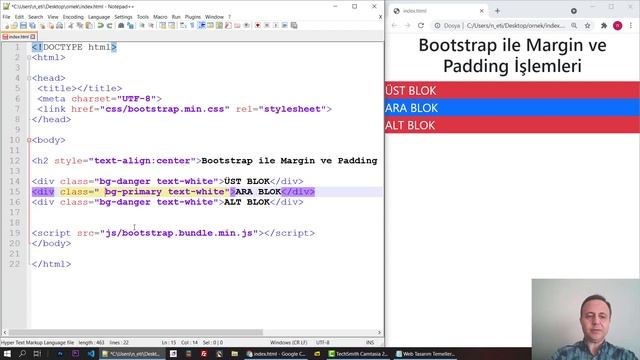The width and height of the screenshot is (640, 360).
Task: Click the Playback macro icon
Action: [276, 25]
